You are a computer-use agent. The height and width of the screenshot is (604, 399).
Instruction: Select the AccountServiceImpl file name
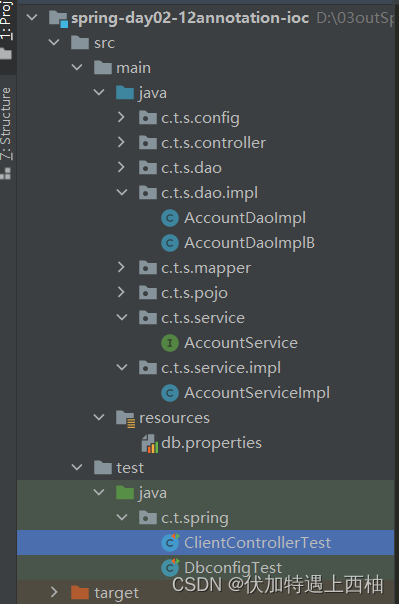point(257,393)
